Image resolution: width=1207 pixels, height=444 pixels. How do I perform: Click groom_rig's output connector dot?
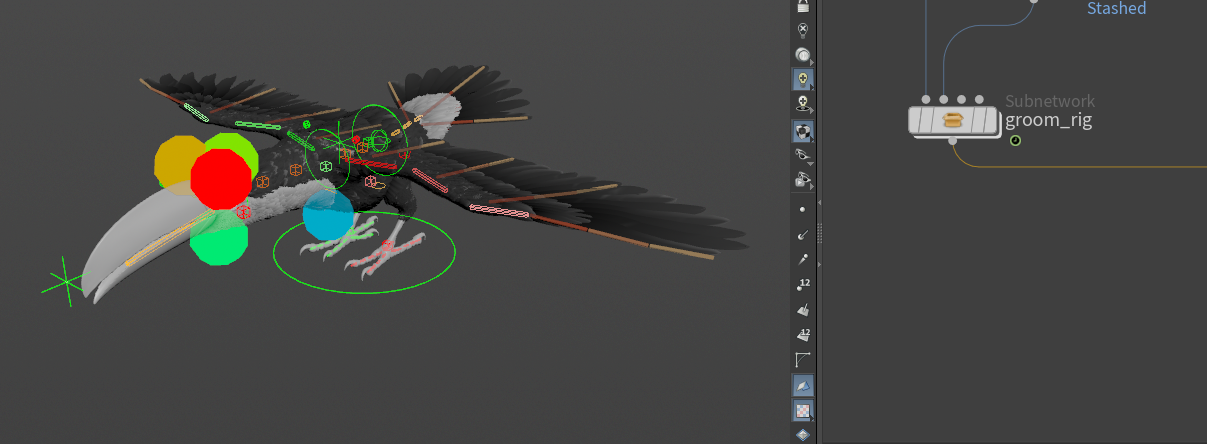[x=953, y=142]
